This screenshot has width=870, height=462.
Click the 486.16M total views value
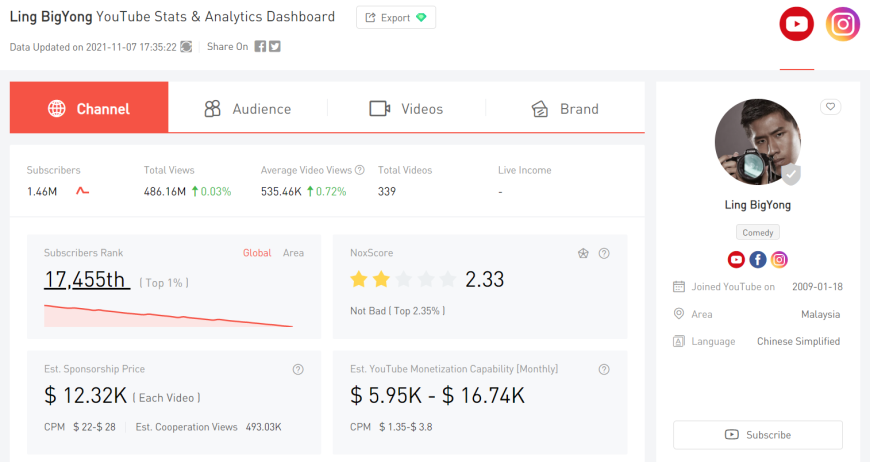click(164, 192)
